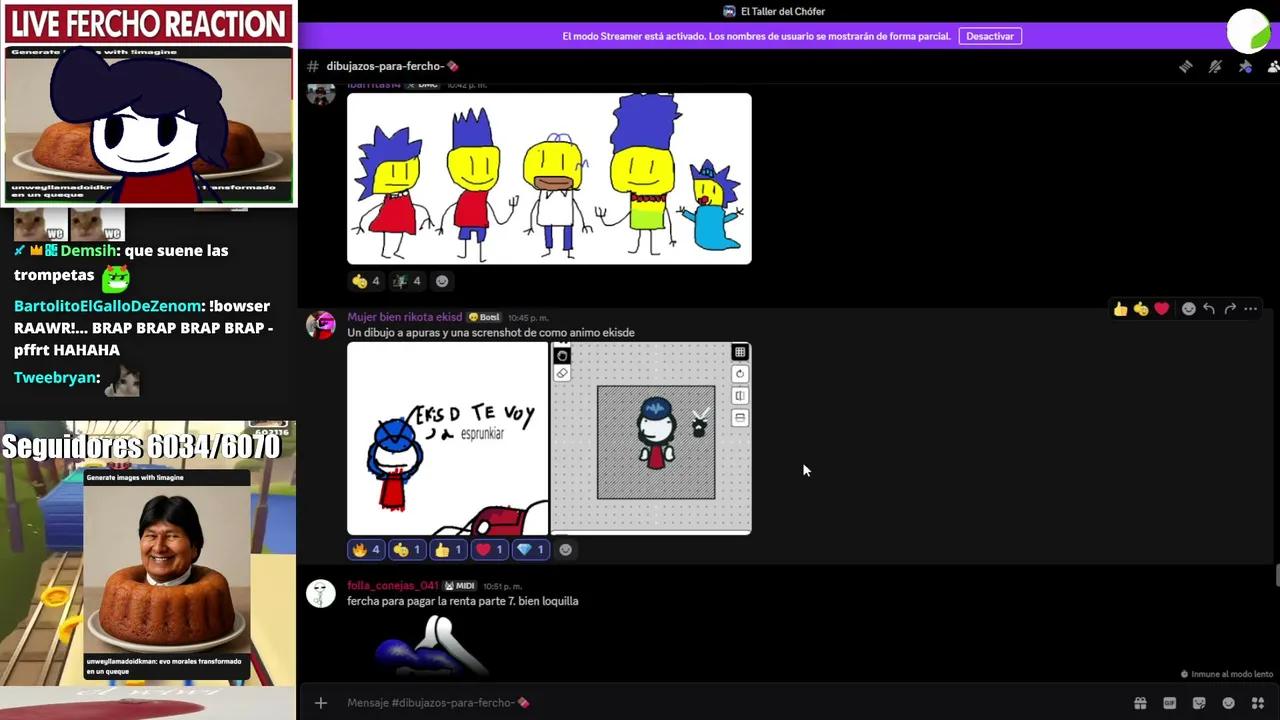
Task: Click the Evo Morales cake image overlay
Action: click(166, 576)
